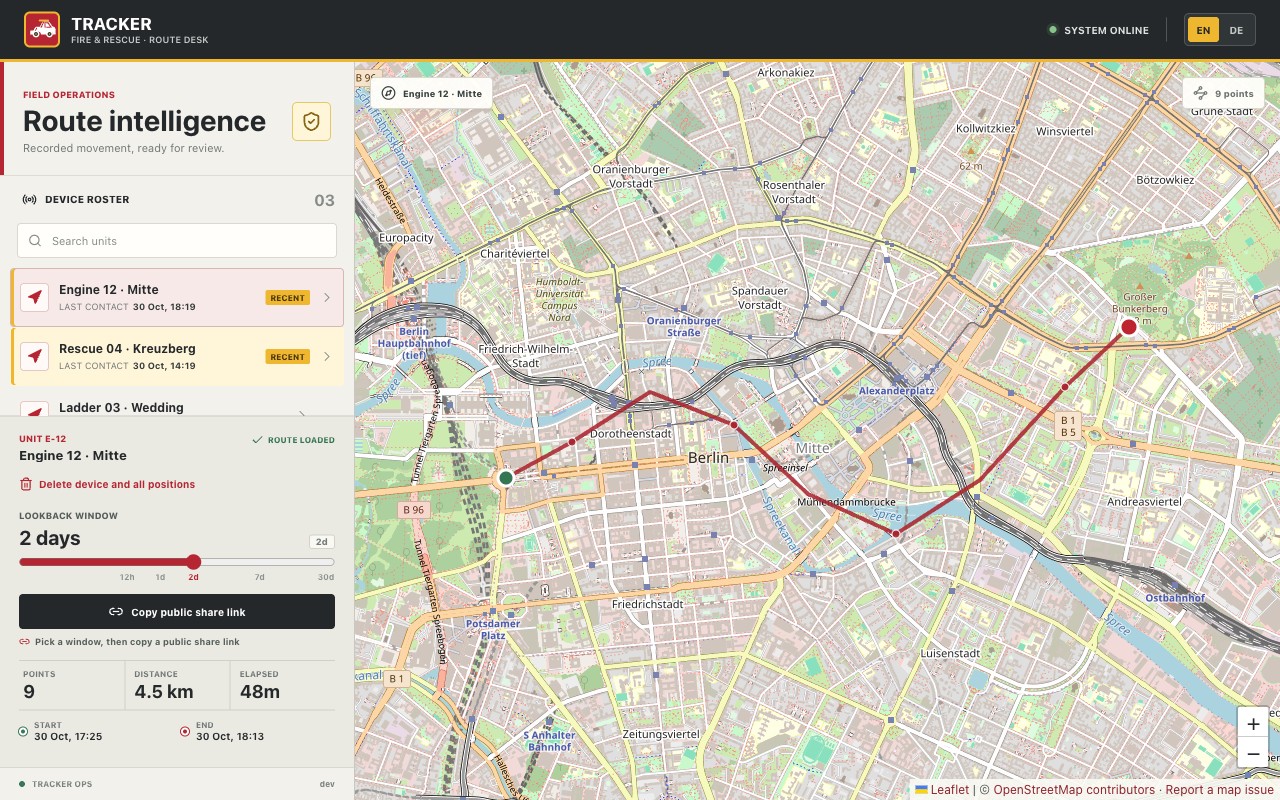Click the lookback slider handle

click(194, 562)
